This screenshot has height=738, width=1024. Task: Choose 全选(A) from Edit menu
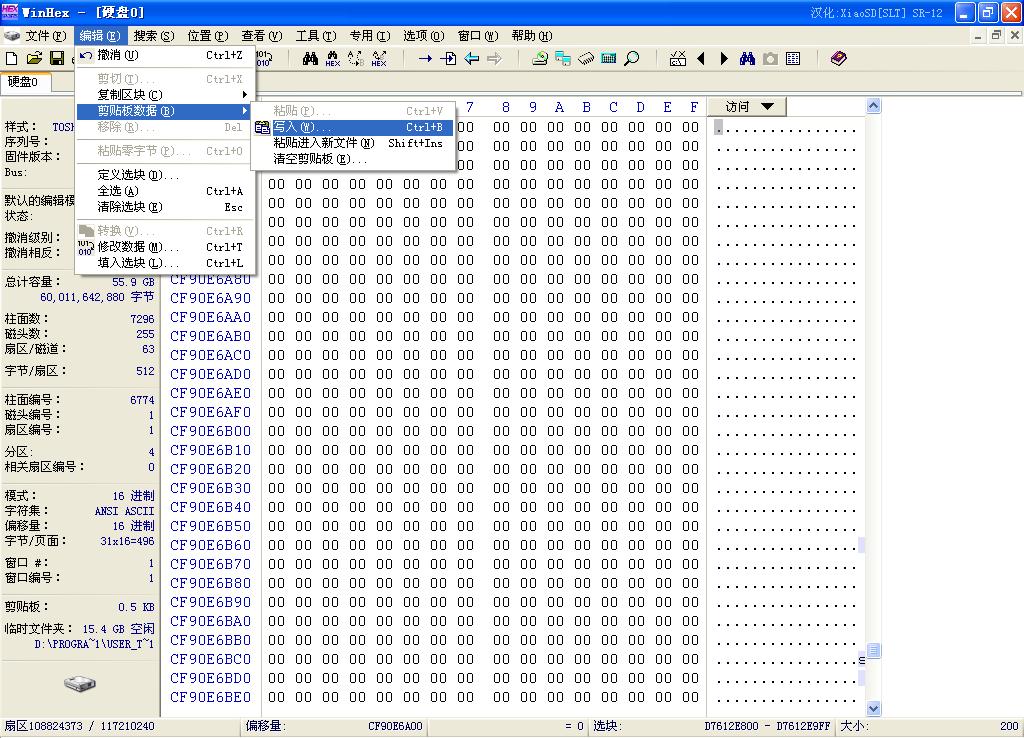165,191
